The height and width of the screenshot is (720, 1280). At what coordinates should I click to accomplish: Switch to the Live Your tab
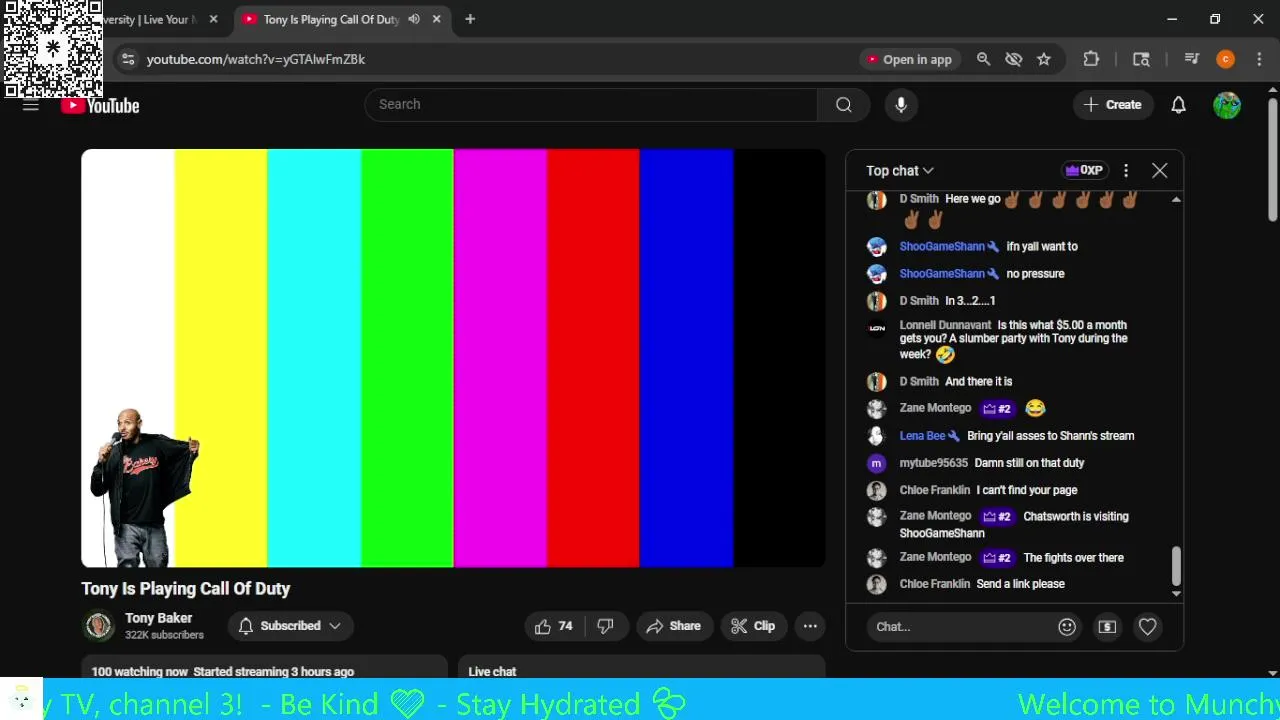tap(150, 19)
